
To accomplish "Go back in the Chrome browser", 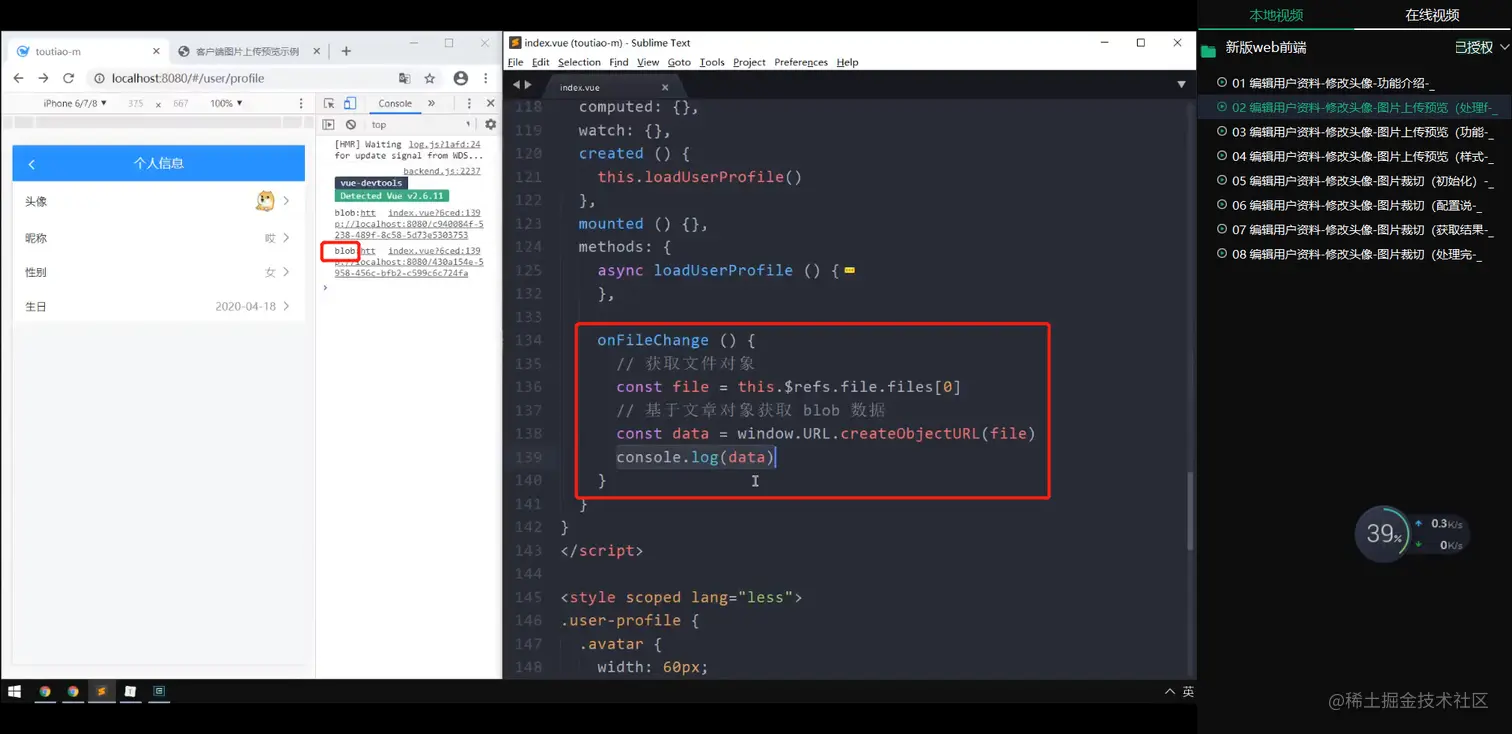I will click(x=19, y=78).
